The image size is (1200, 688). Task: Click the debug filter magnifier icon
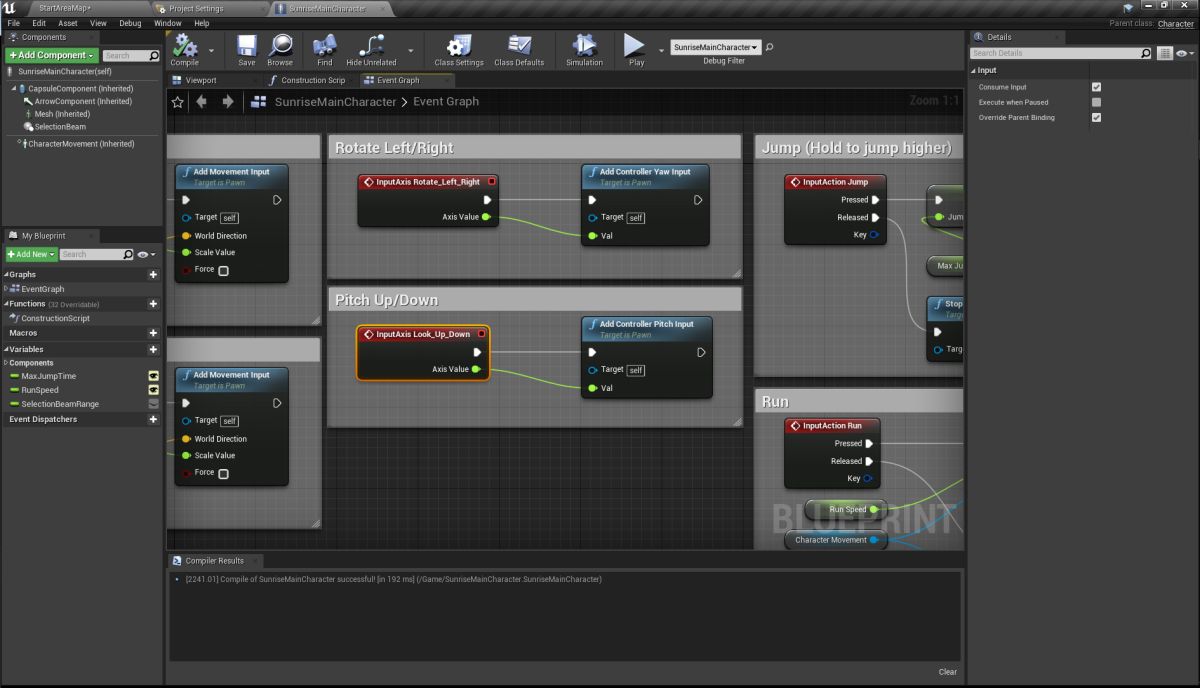click(x=769, y=47)
